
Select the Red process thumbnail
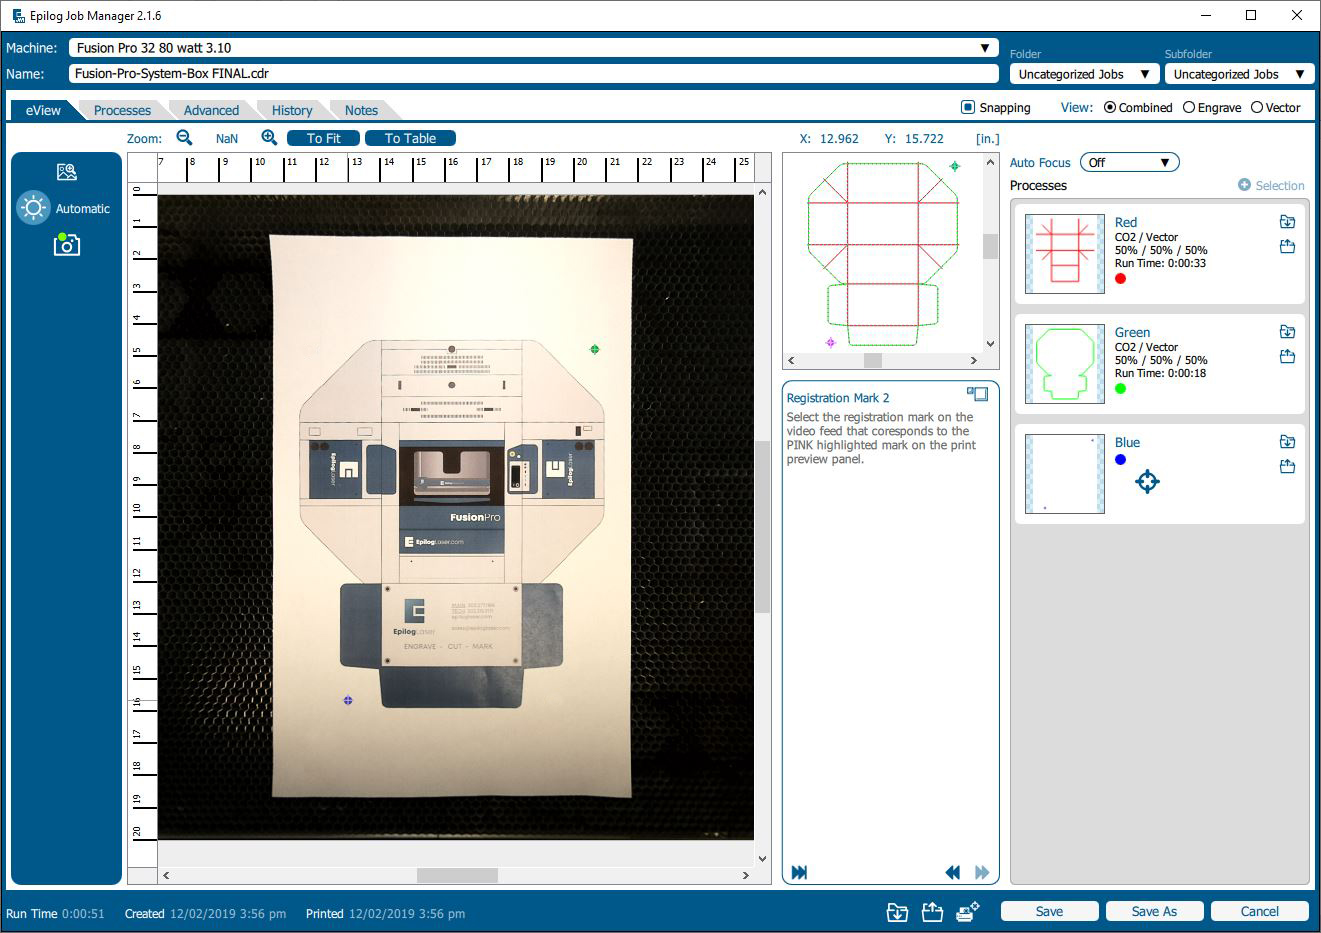(1065, 254)
